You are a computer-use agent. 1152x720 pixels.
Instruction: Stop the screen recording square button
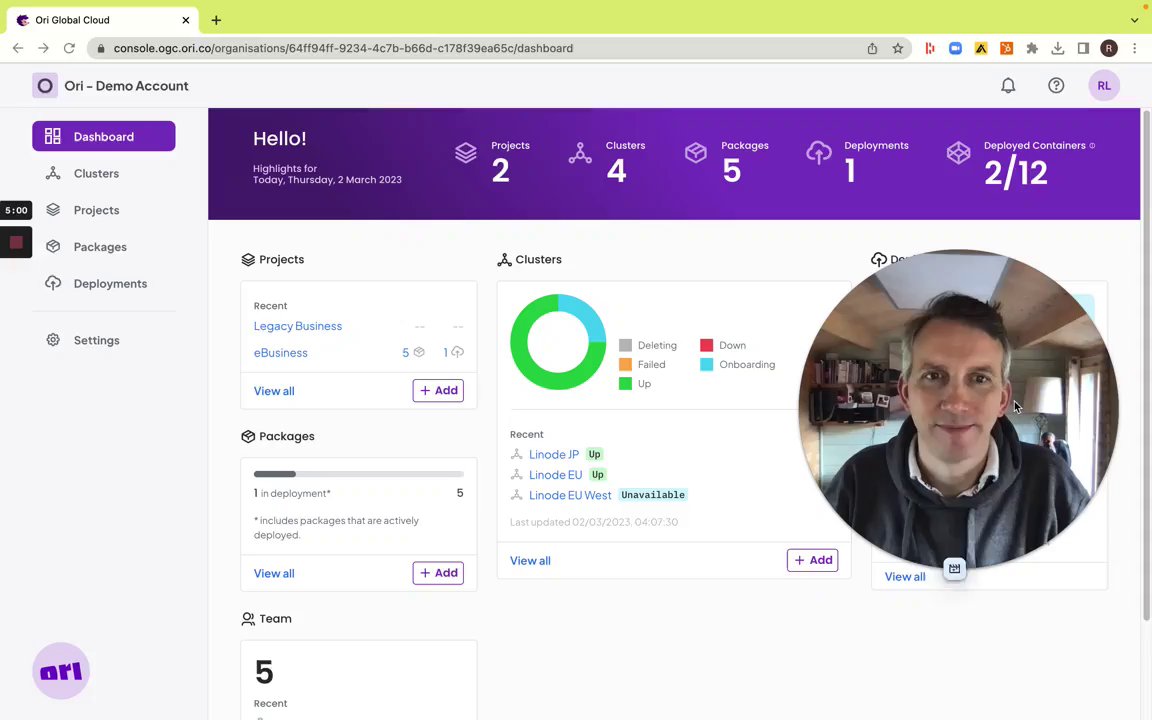[16, 242]
